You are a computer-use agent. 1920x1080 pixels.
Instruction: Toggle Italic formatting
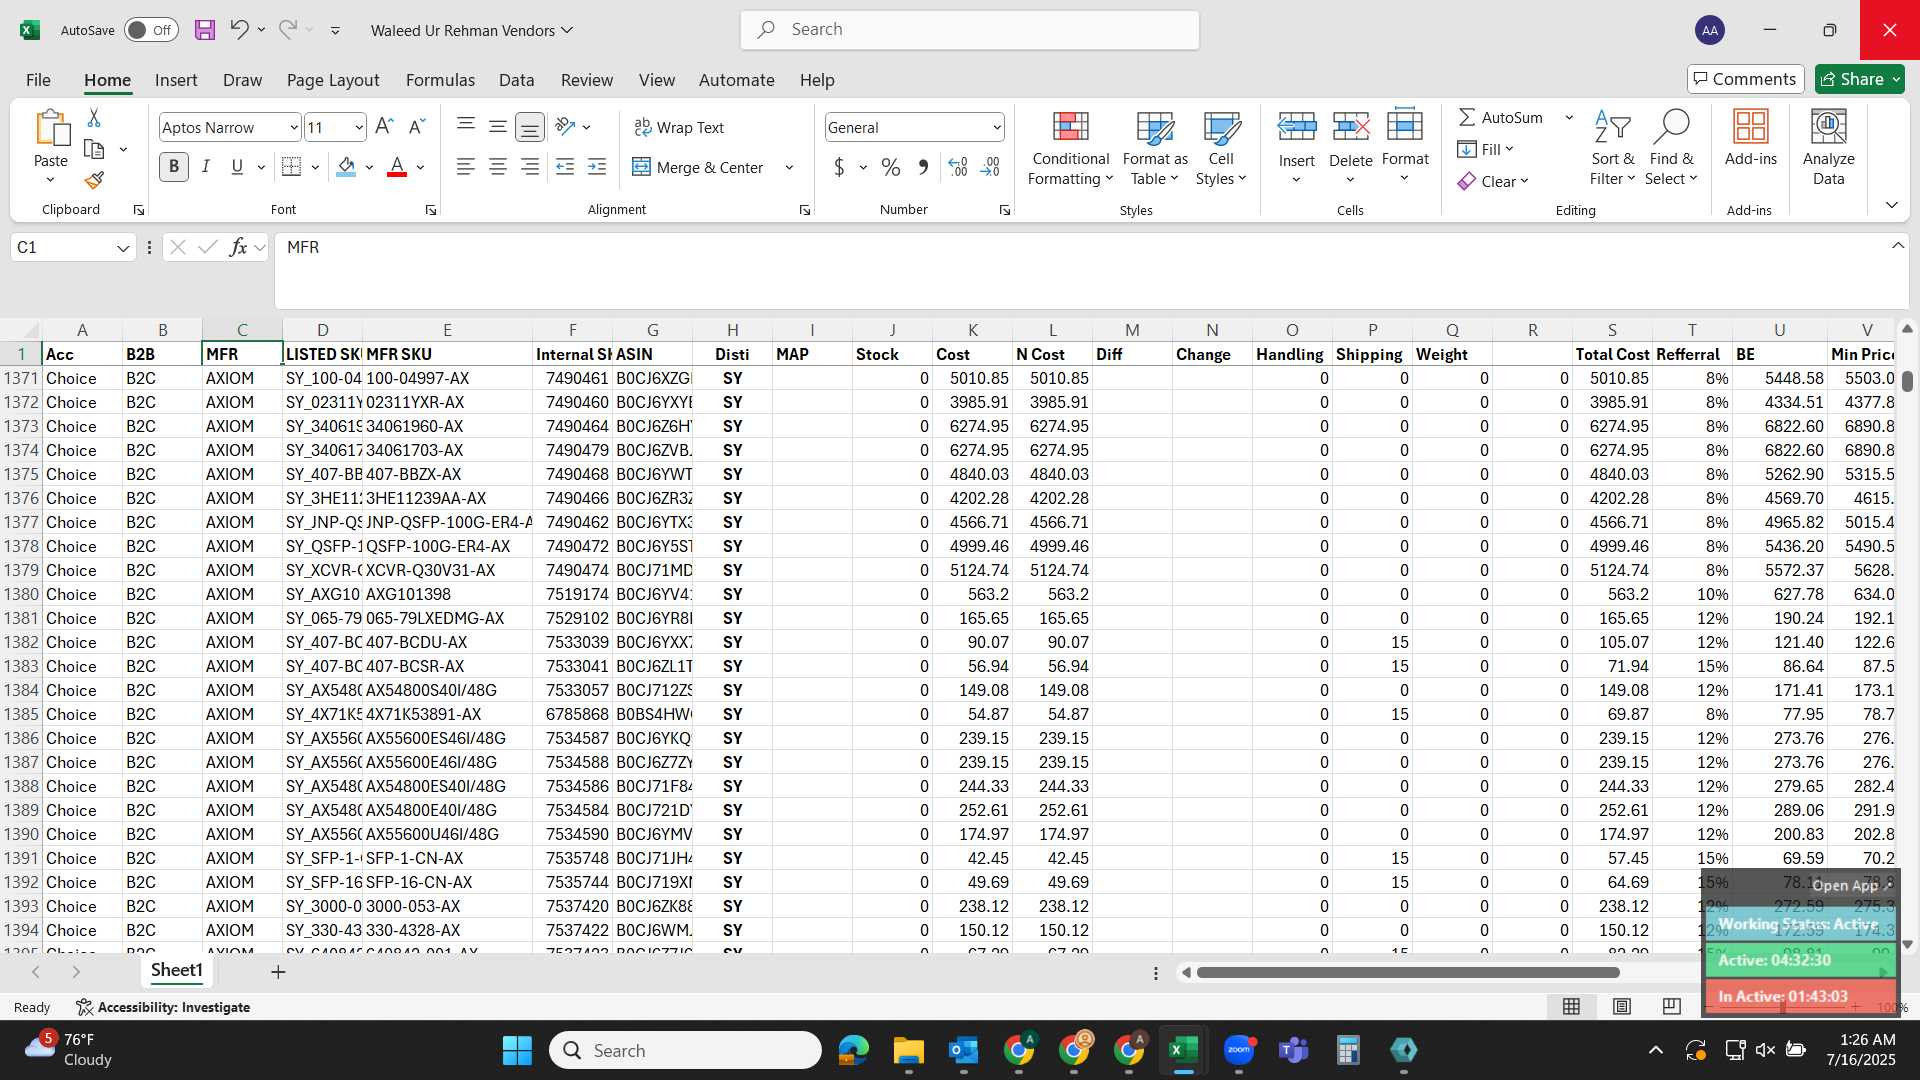coord(206,167)
